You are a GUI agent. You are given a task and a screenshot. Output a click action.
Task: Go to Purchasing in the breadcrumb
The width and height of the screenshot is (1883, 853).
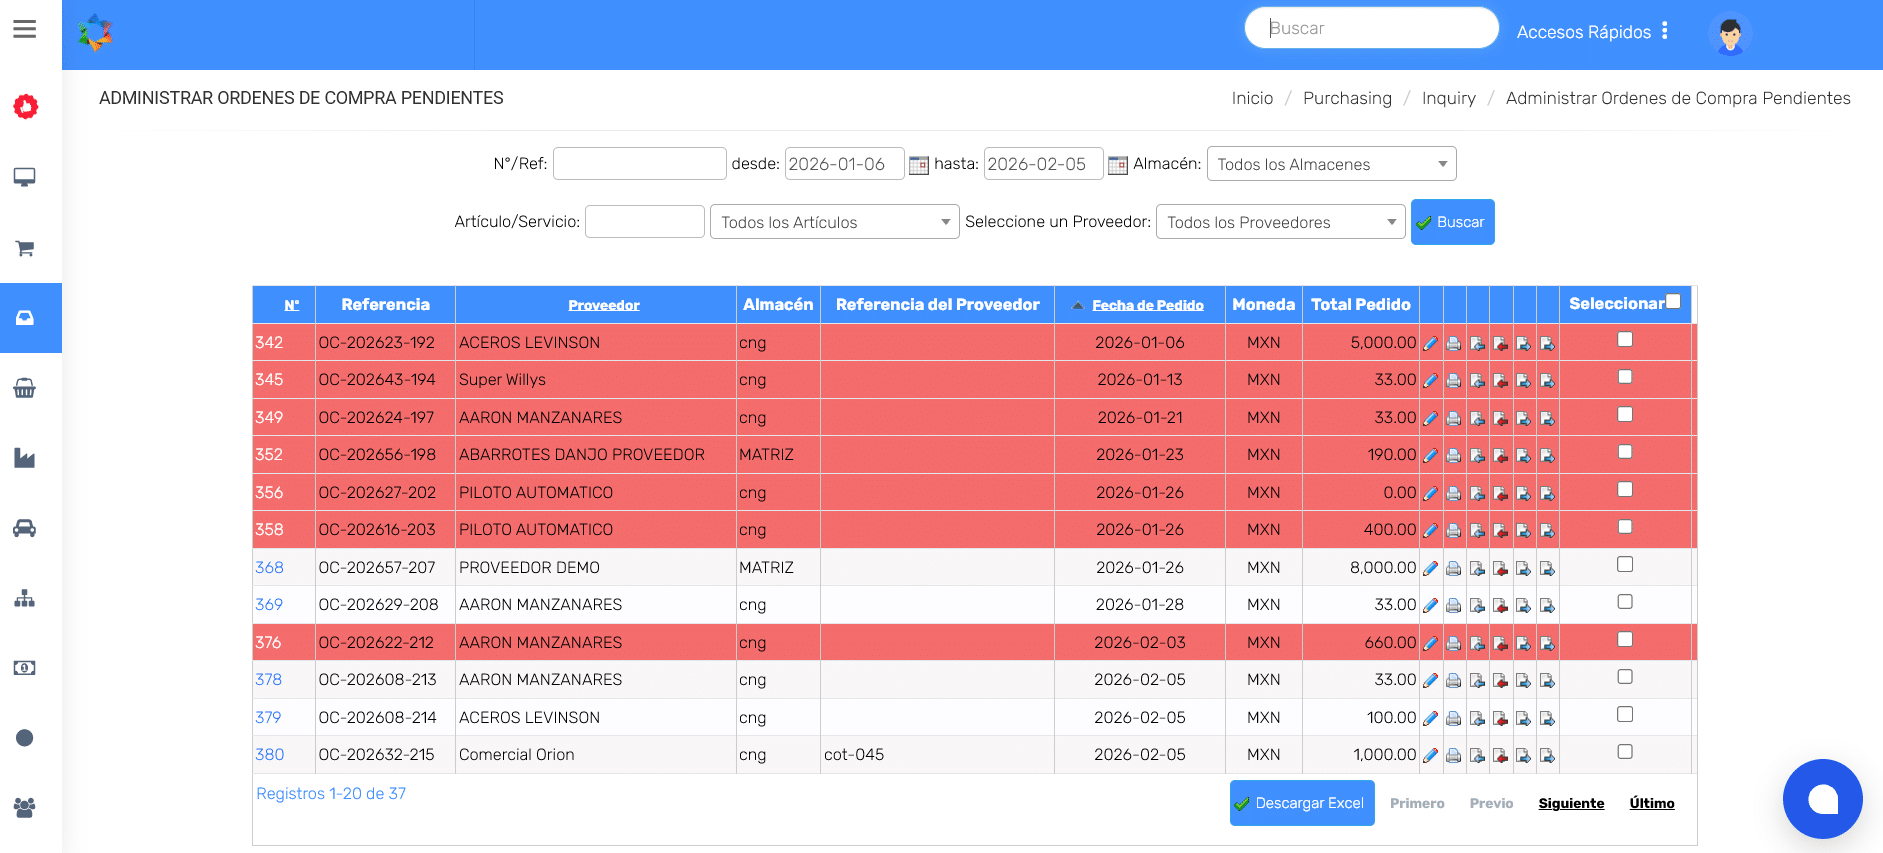pos(1347,98)
